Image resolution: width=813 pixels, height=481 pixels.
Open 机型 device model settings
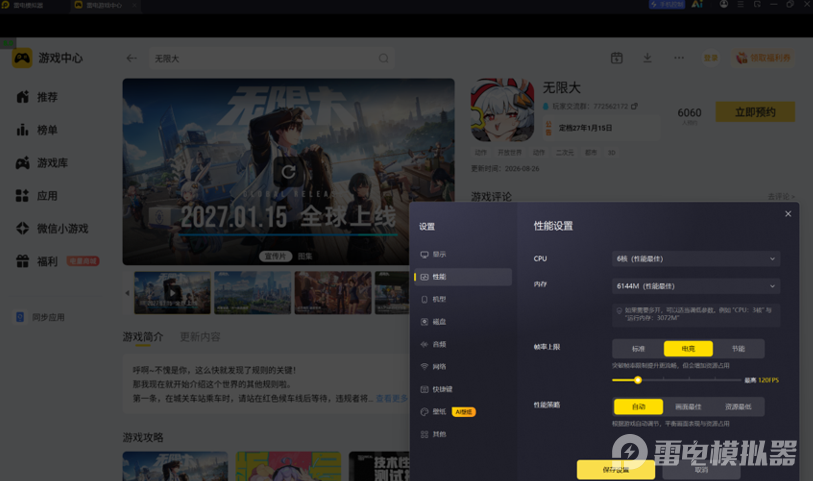pos(462,300)
